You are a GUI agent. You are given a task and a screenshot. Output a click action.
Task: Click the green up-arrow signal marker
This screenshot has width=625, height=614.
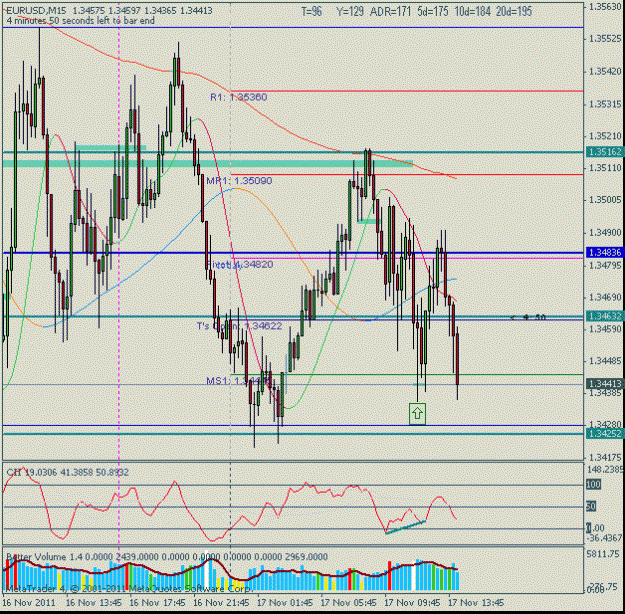tap(417, 413)
